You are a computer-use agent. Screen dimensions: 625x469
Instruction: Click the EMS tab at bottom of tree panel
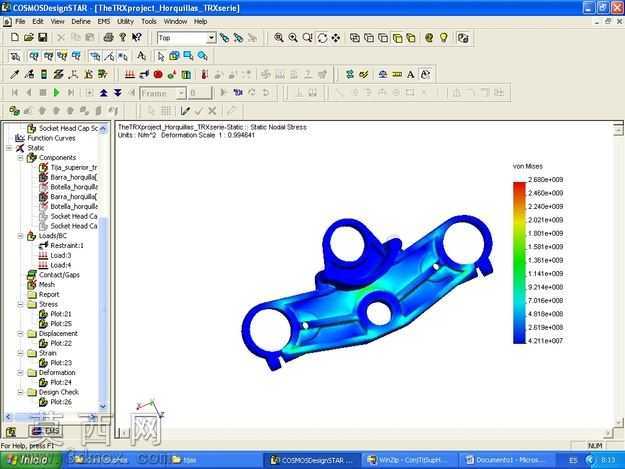(46, 431)
